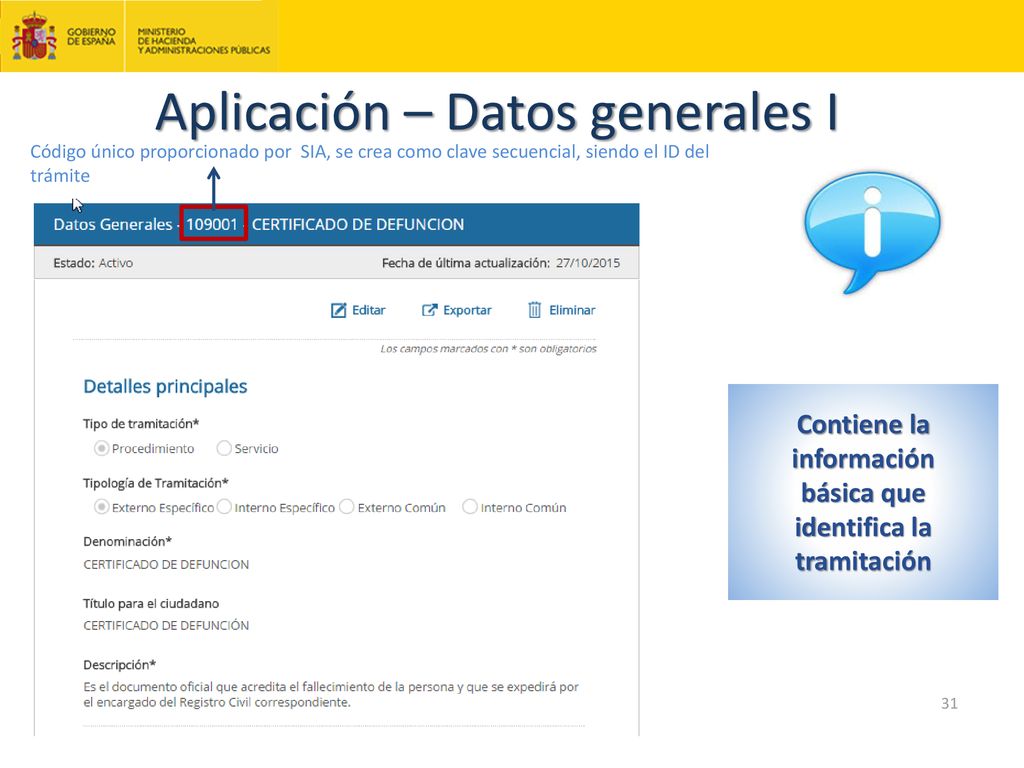Click the mandatory fields note in italics
This screenshot has width=1024, height=768.
click(x=488, y=349)
